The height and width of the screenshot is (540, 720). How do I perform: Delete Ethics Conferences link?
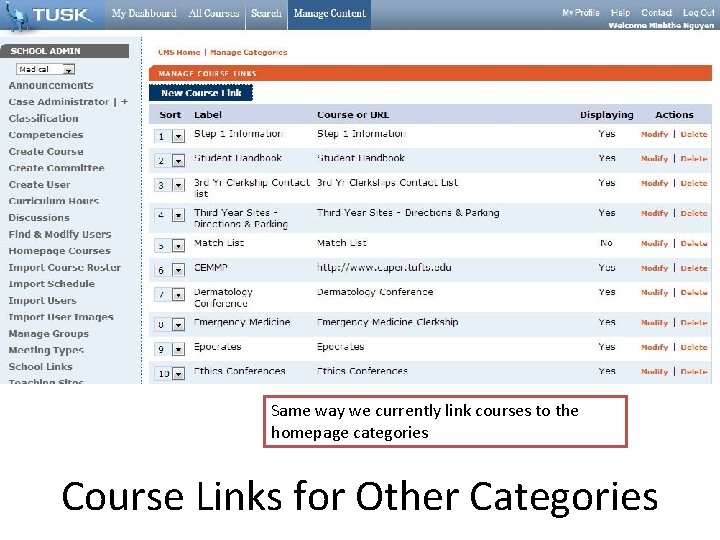tap(694, 371)
